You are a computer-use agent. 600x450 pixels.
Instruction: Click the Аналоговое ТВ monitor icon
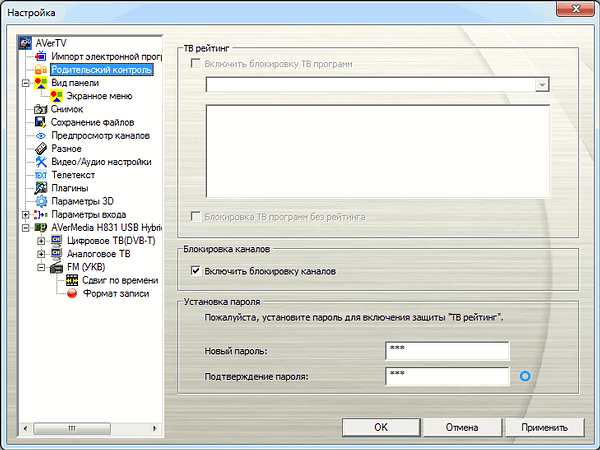coord(56,254)
